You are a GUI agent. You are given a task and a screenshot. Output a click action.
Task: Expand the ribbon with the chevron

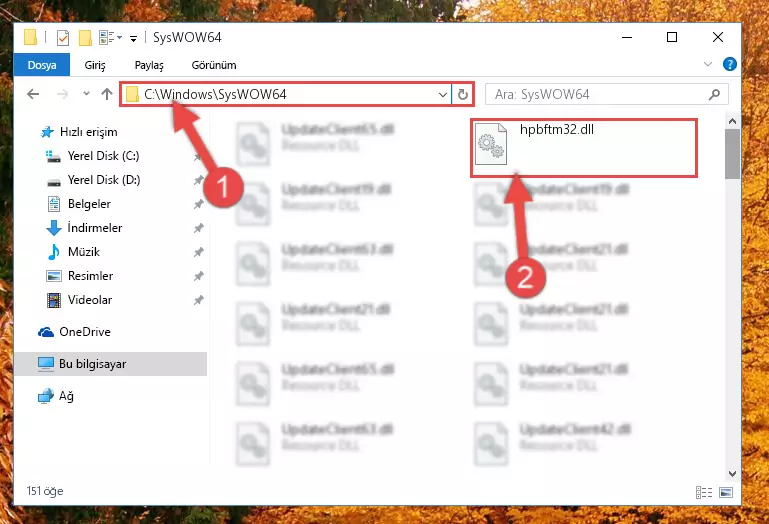(707, 64)
